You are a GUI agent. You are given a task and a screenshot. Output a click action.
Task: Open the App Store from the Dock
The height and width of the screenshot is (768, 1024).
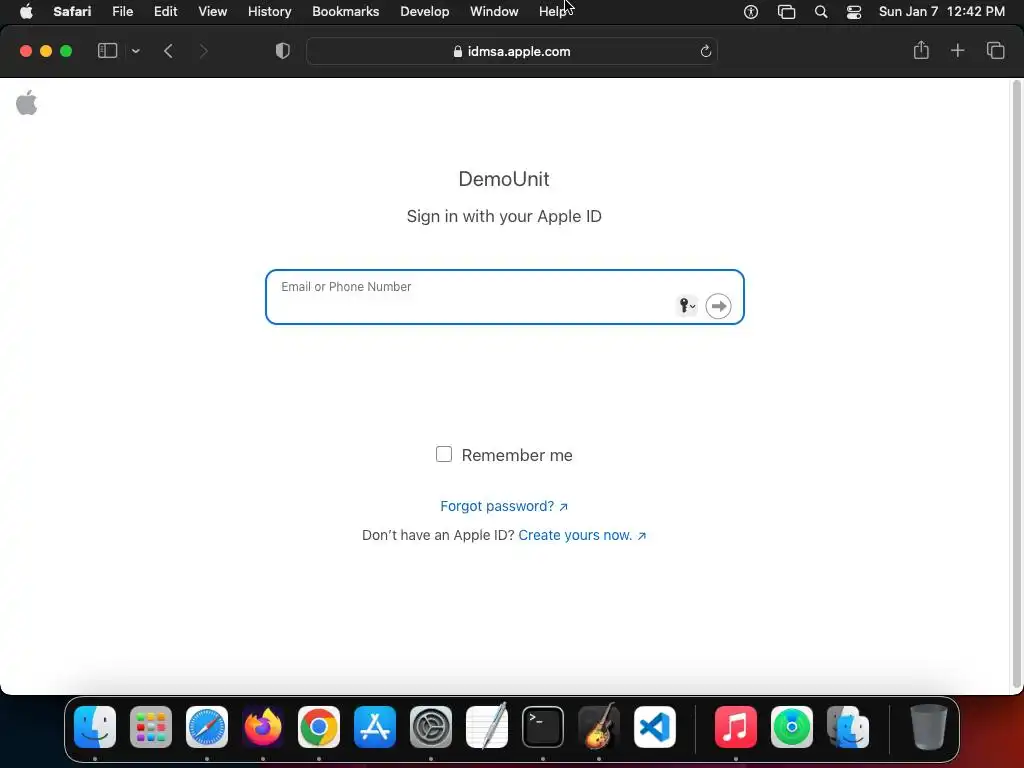(375, 727)
